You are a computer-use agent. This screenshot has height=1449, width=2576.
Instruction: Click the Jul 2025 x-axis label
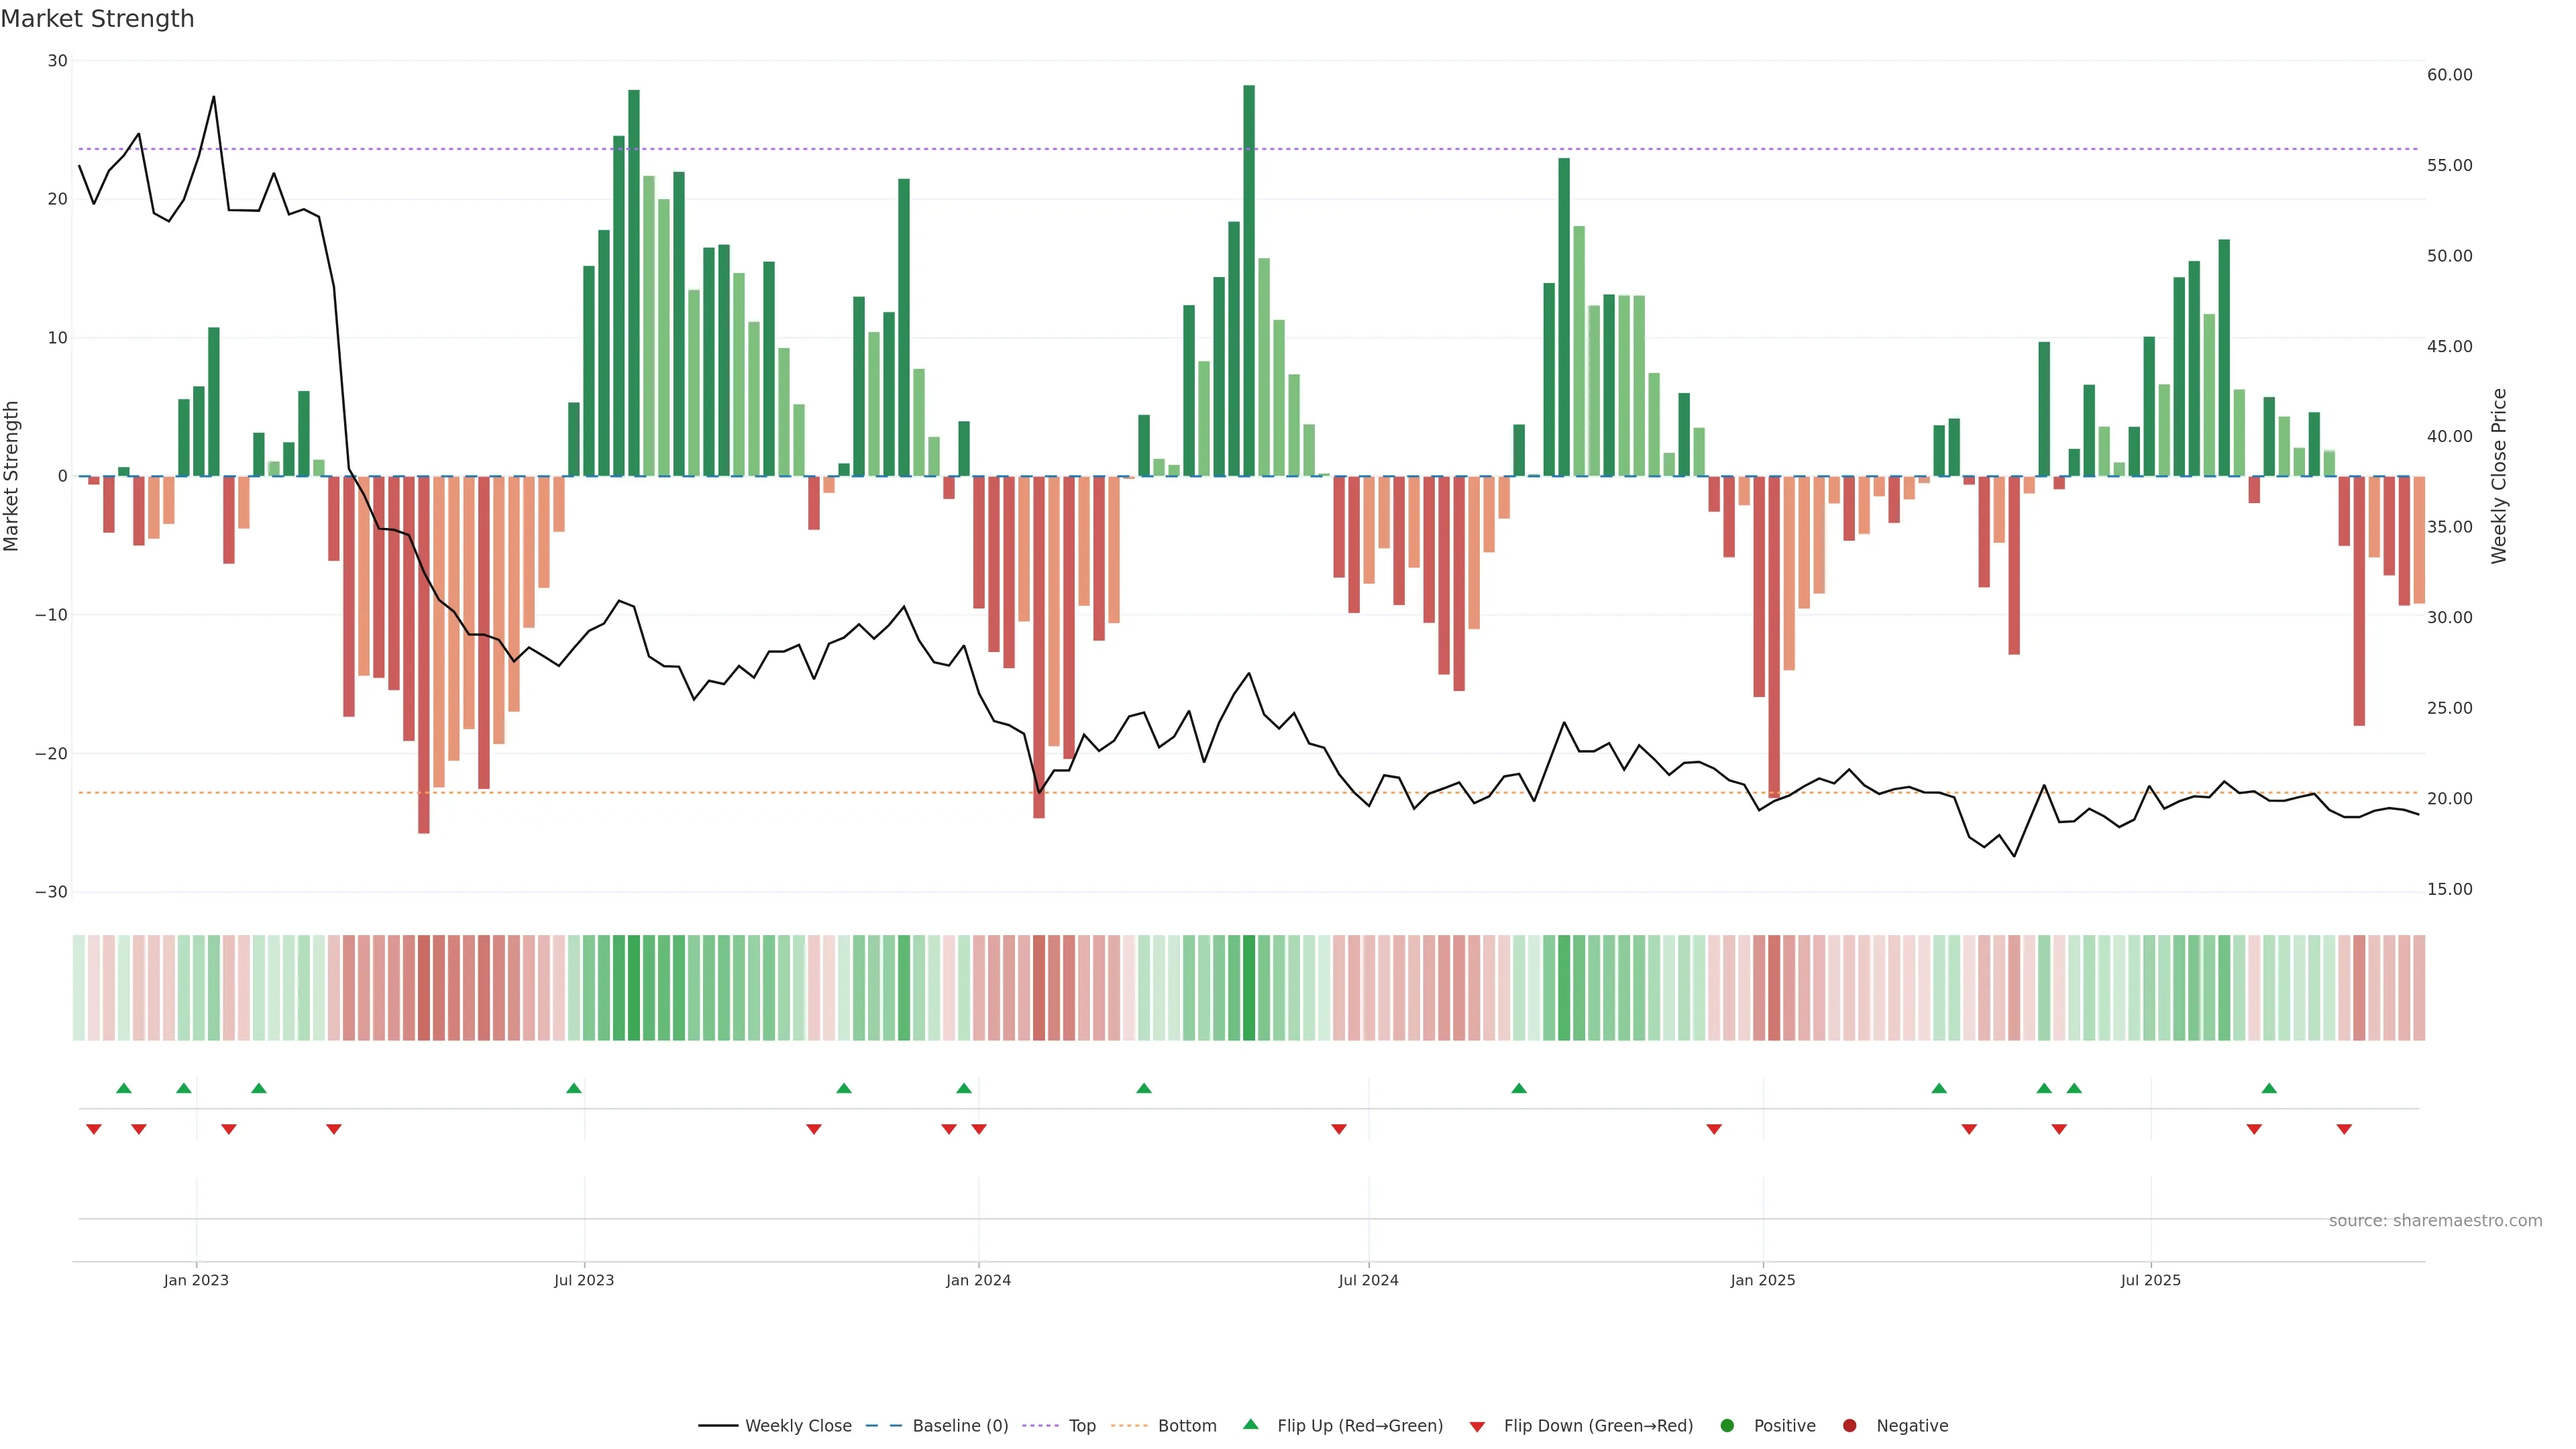(2150, 1280)
